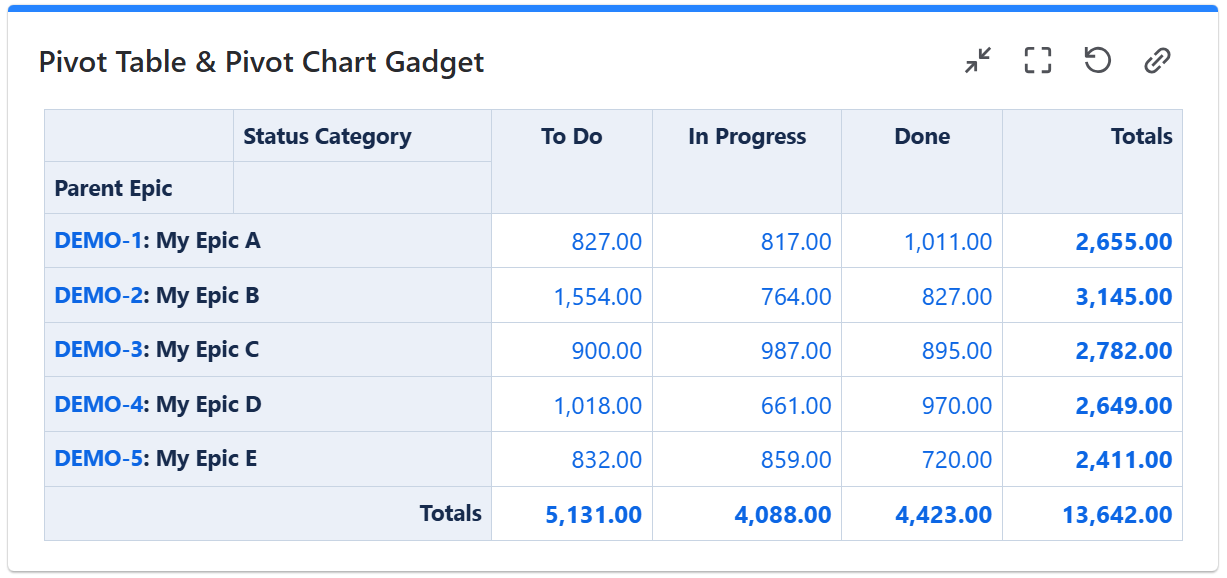Click the To Do column header
Viewport: 1227px width, 578px height.
572,137
